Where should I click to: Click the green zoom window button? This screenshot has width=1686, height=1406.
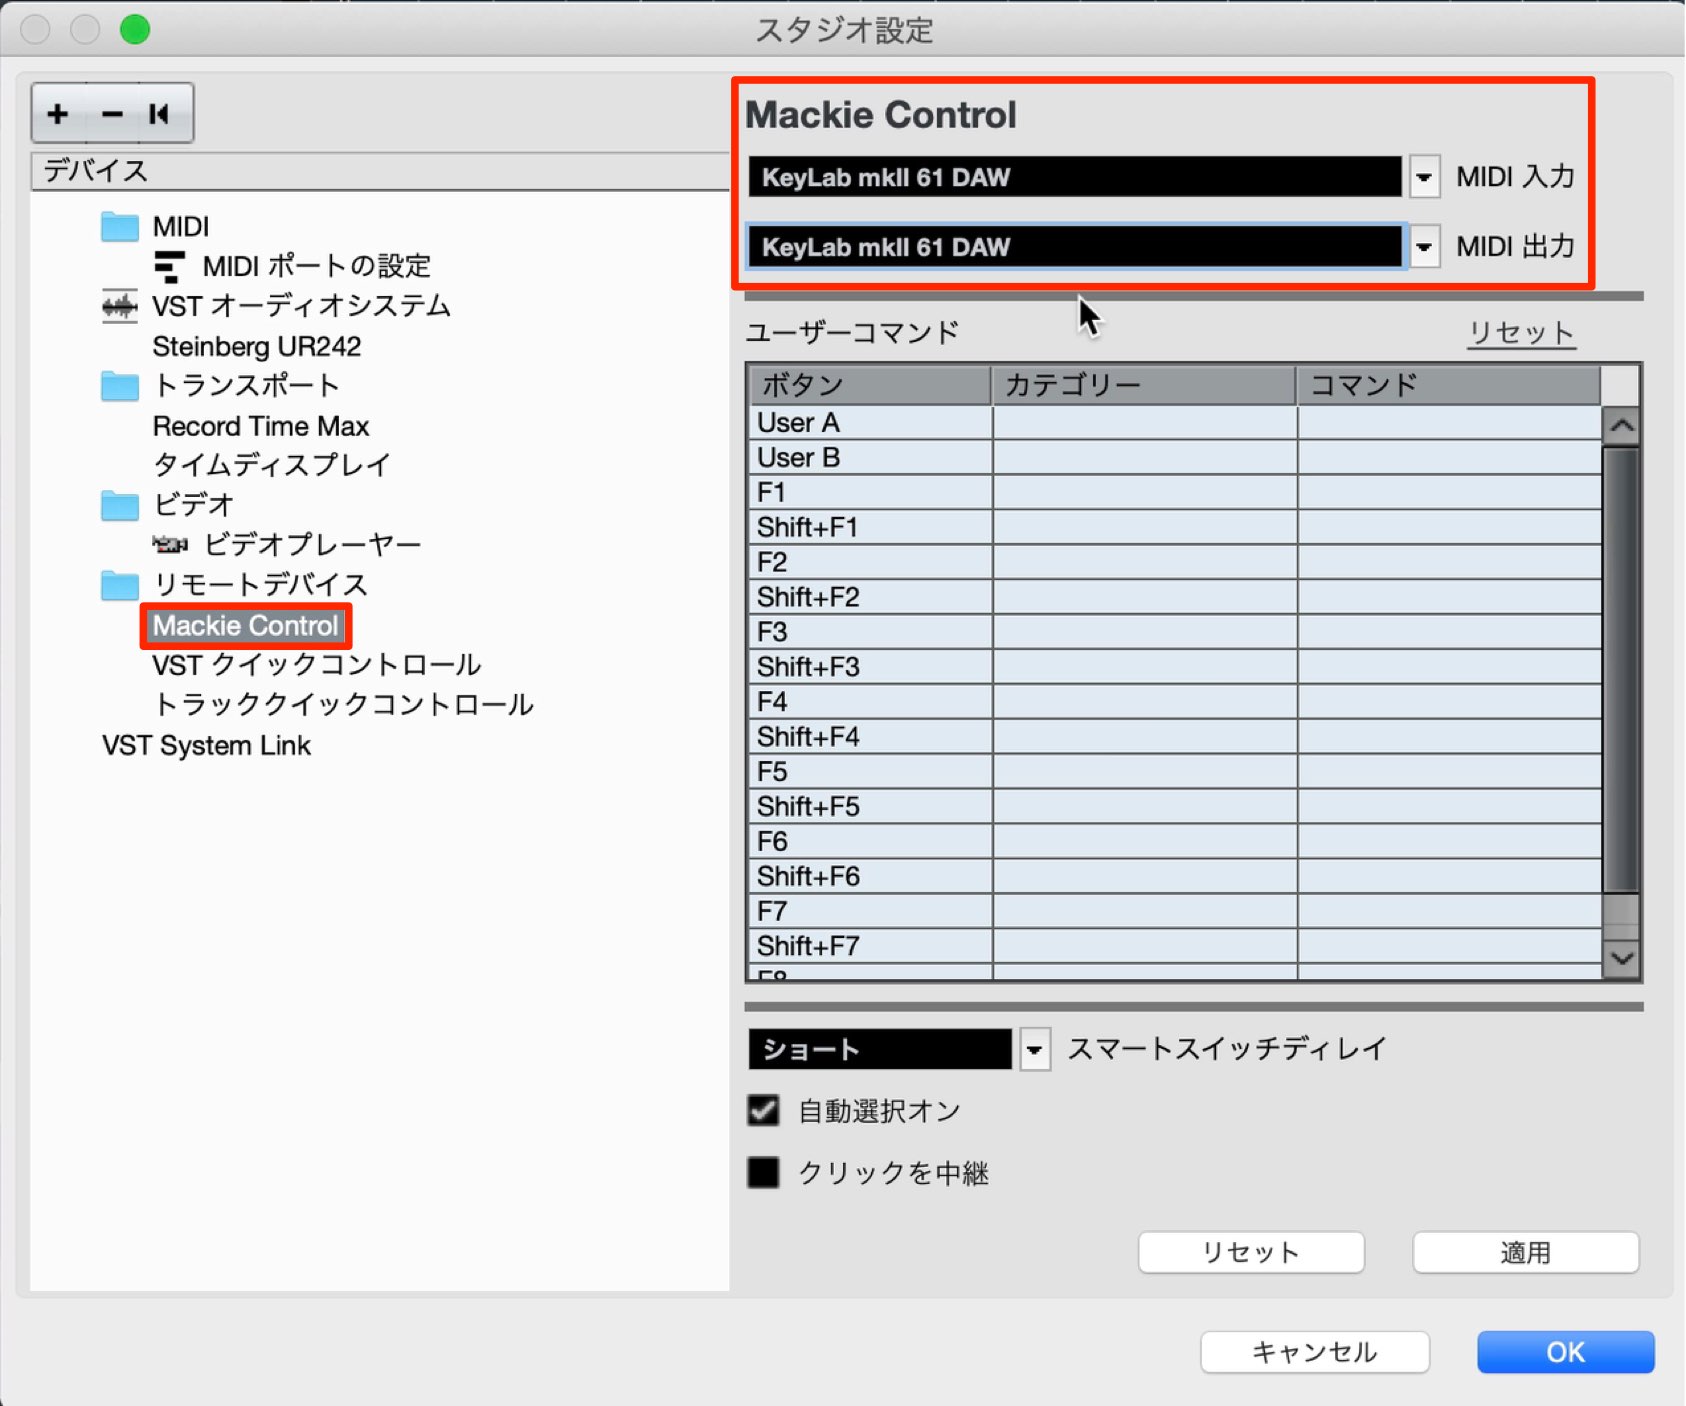tap(135, 30)
